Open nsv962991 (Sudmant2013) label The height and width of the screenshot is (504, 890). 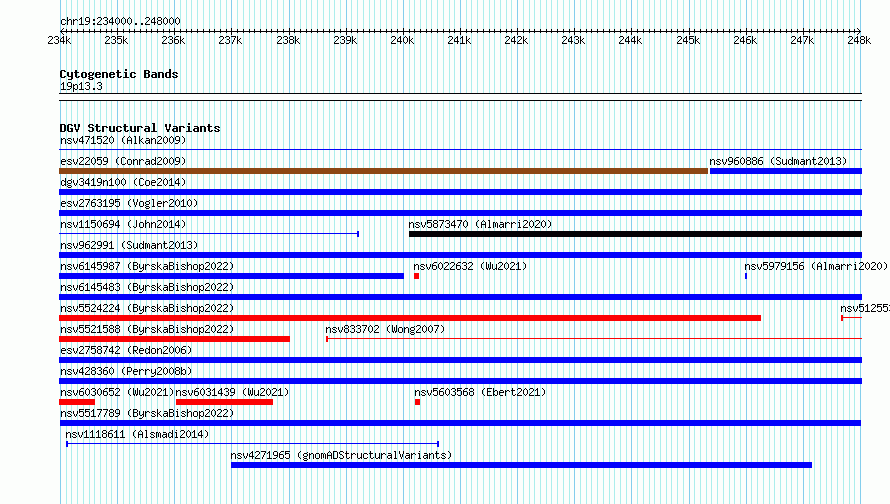click(x=129, y=245)
